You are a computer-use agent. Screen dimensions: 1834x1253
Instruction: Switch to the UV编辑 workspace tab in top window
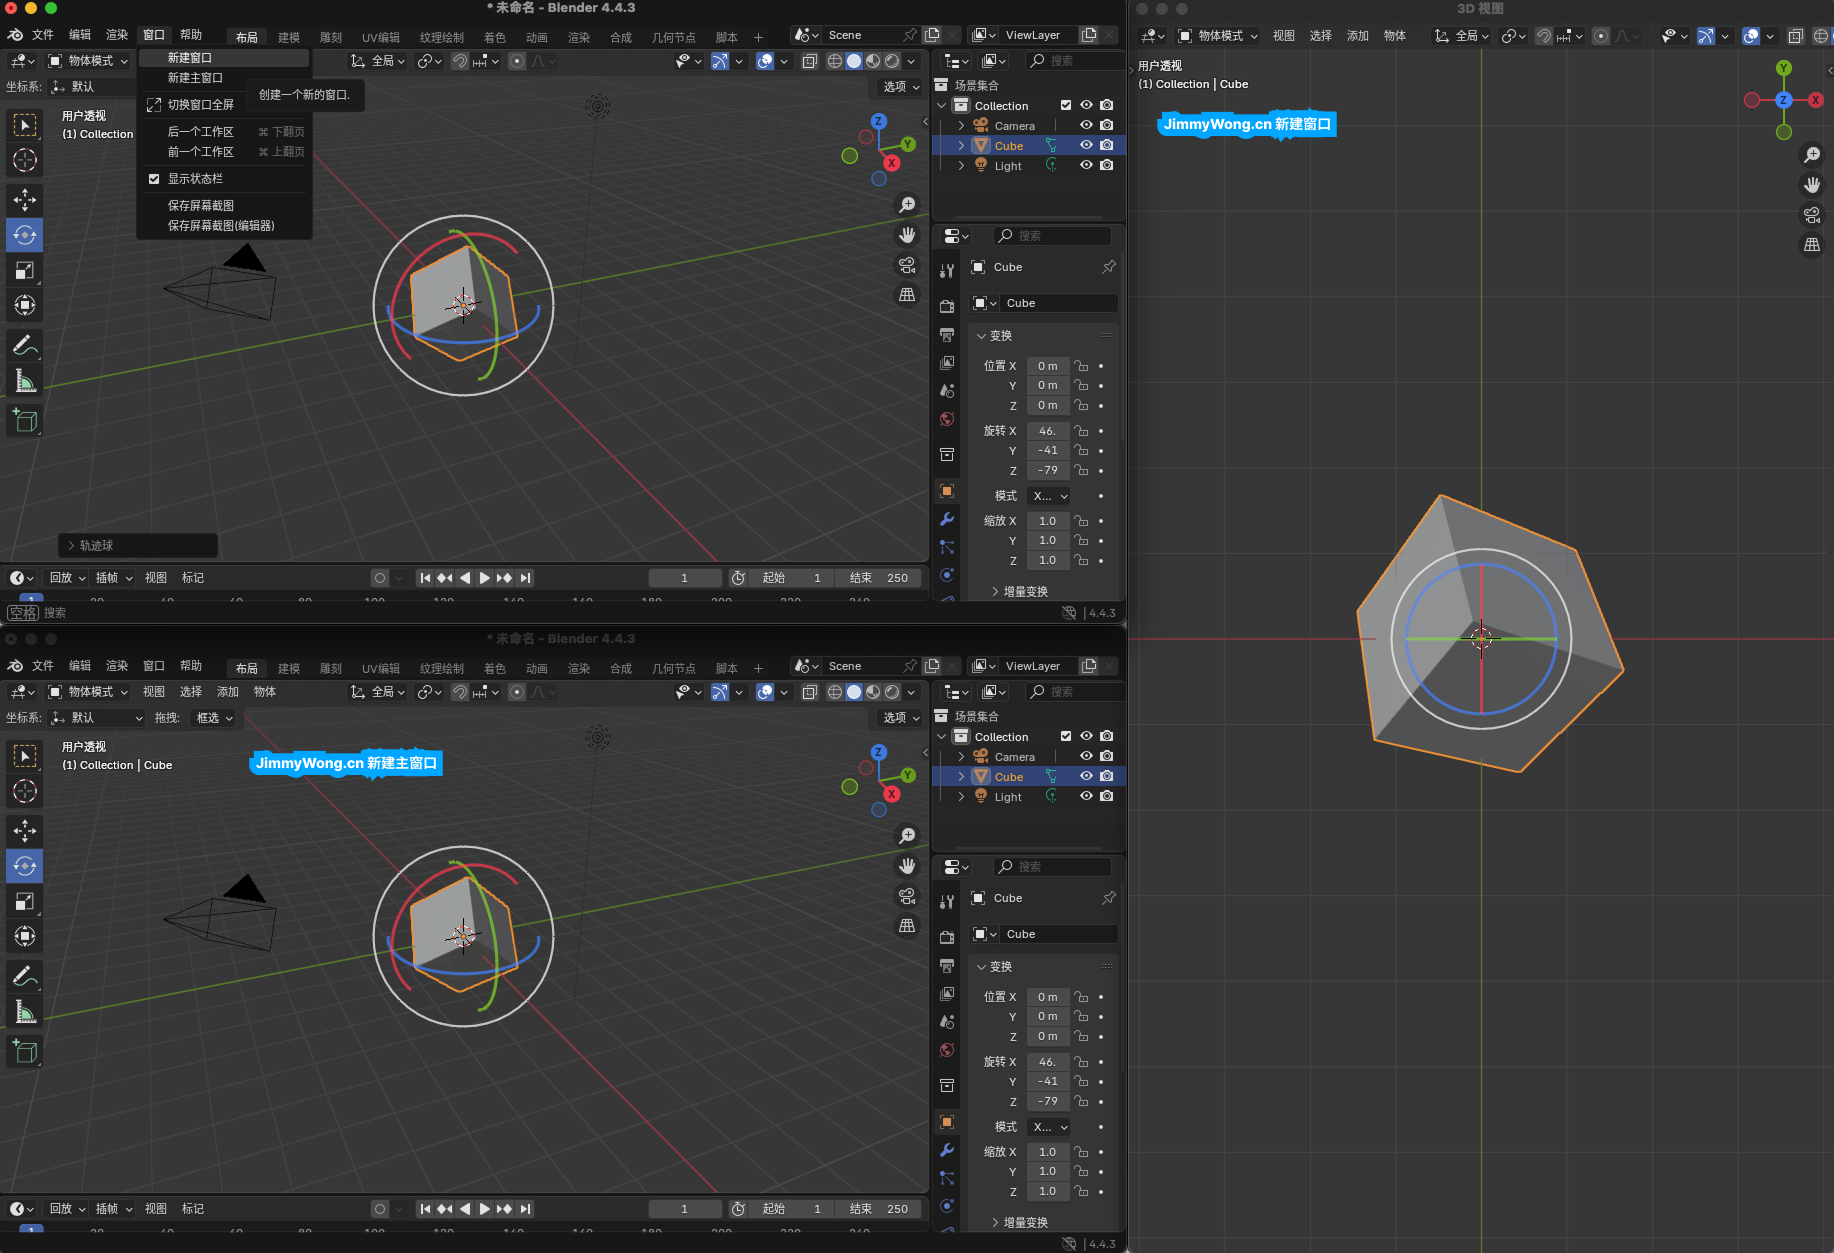tap(380, 37)
